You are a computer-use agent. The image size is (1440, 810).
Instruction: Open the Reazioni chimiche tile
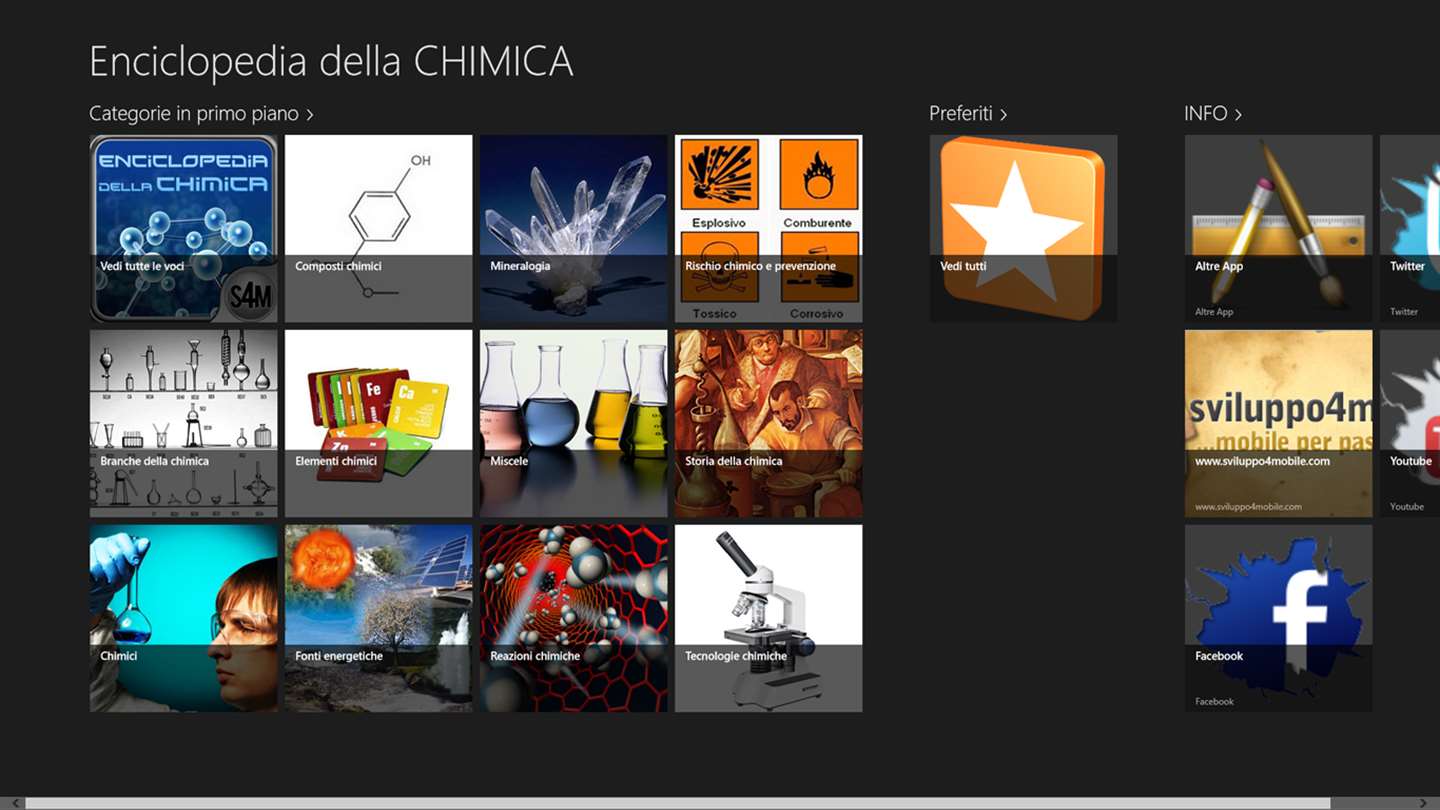(x=573, y=618)
